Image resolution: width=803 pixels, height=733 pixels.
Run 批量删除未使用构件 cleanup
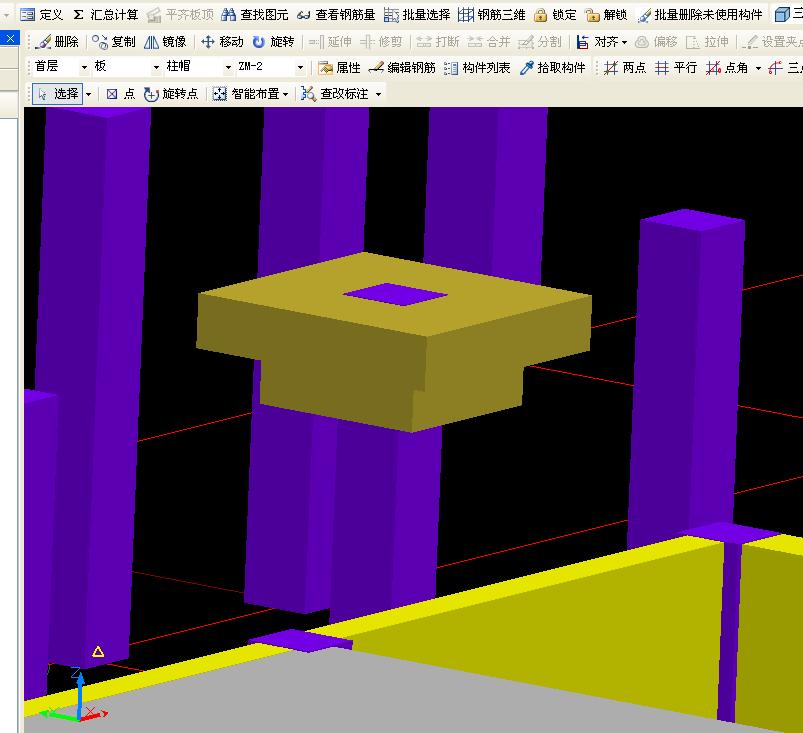700,15
